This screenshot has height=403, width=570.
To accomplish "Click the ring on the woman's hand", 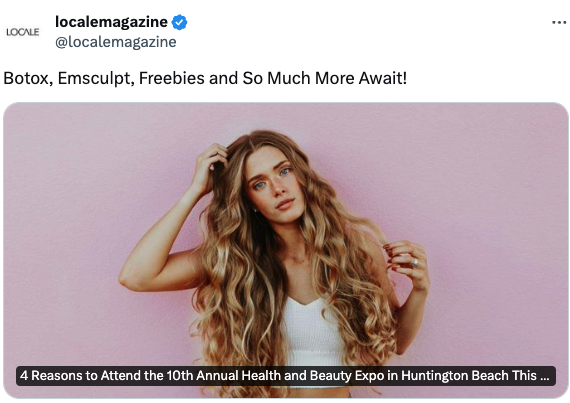I will 414,262.
